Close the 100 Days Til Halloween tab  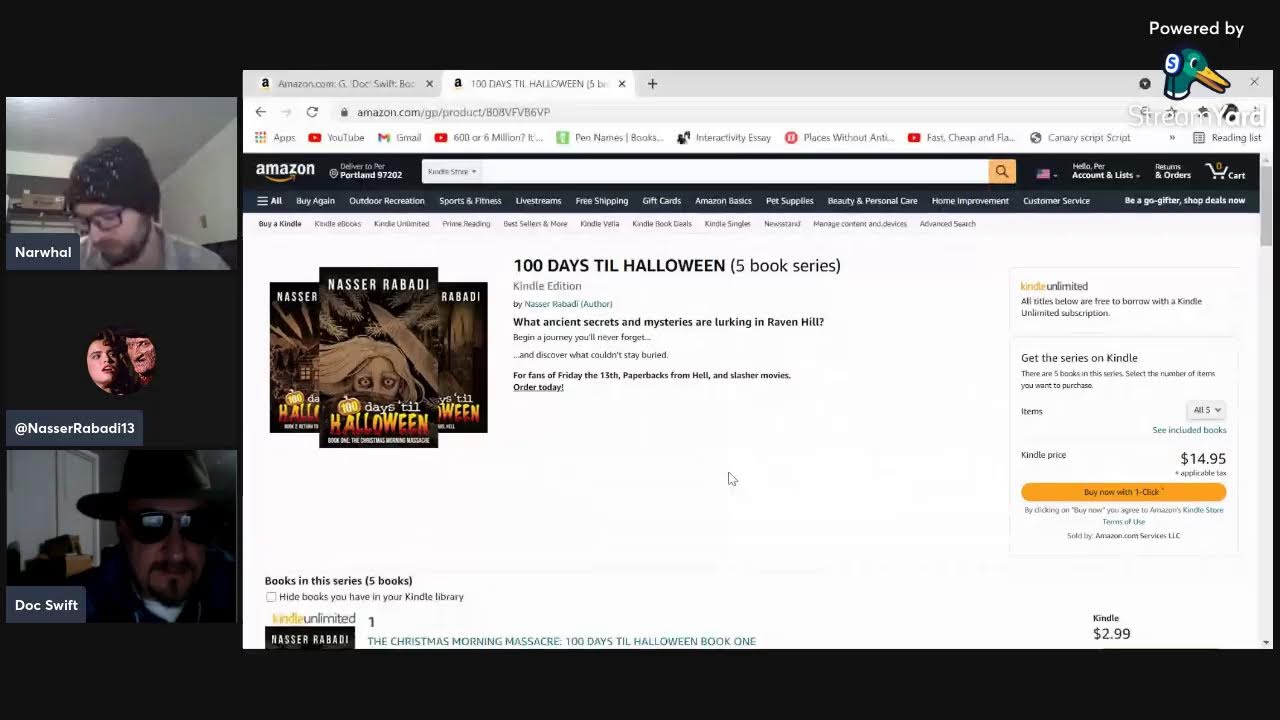point(621,84)
